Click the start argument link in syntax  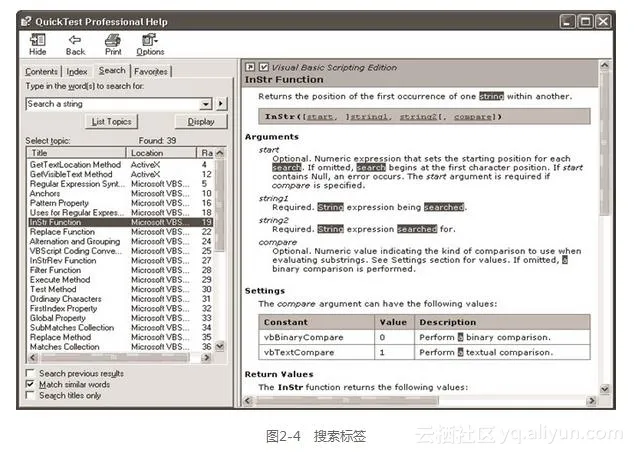[320, 117]
